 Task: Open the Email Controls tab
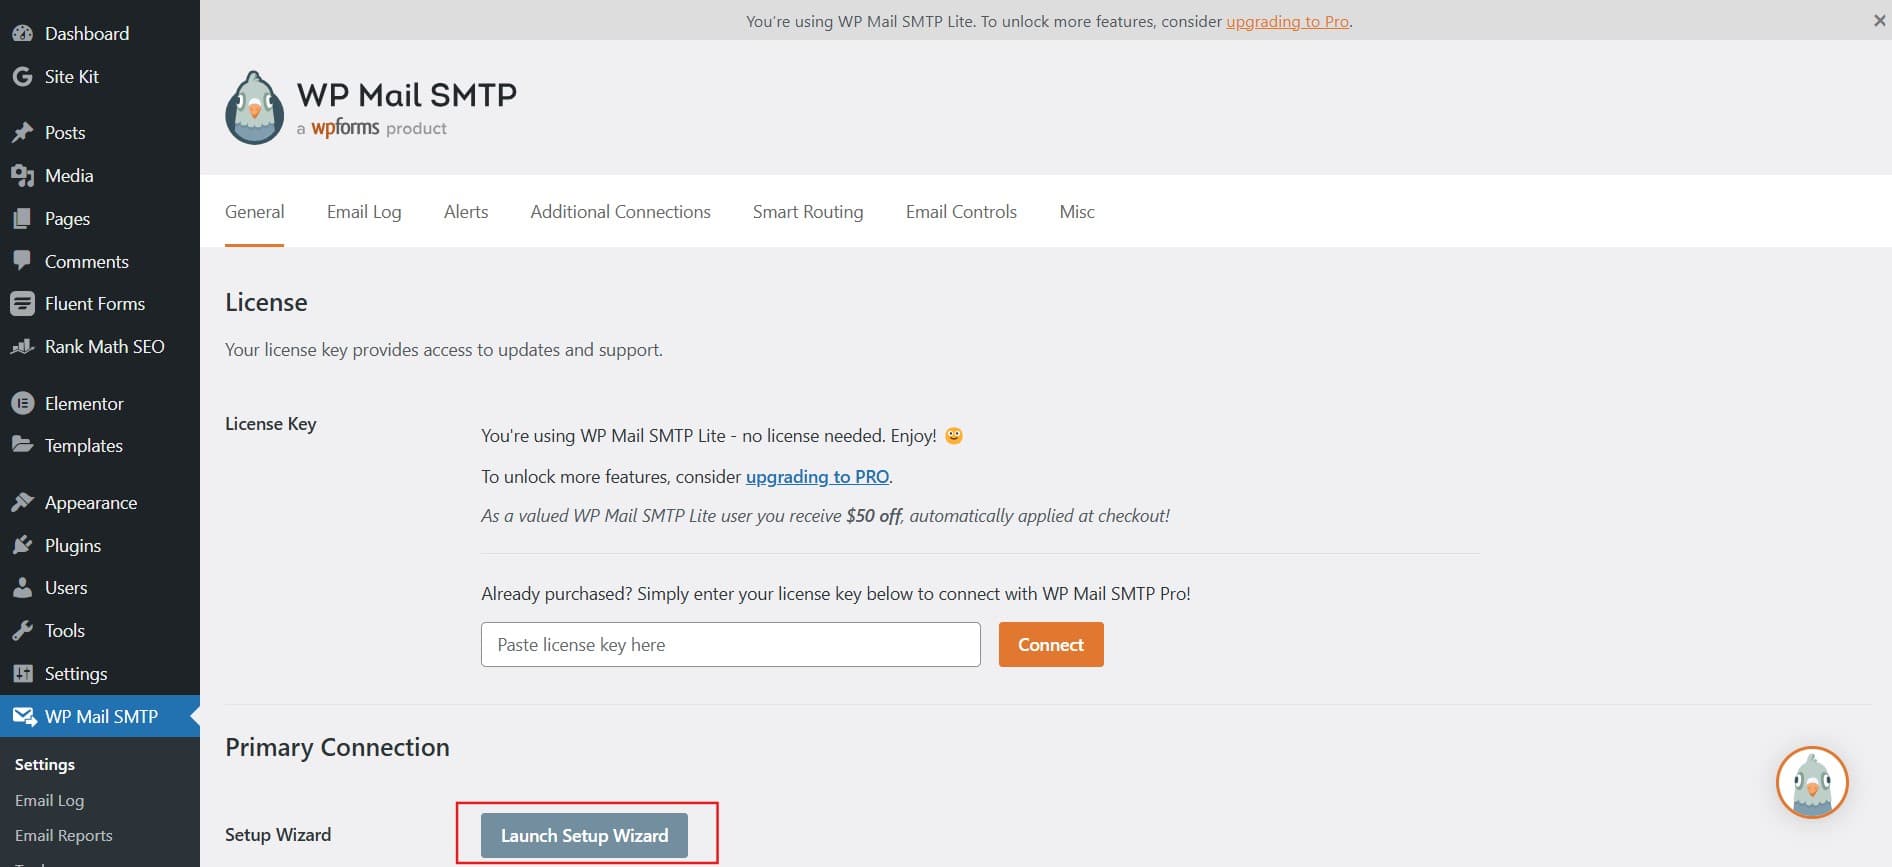tap(961, 212)
